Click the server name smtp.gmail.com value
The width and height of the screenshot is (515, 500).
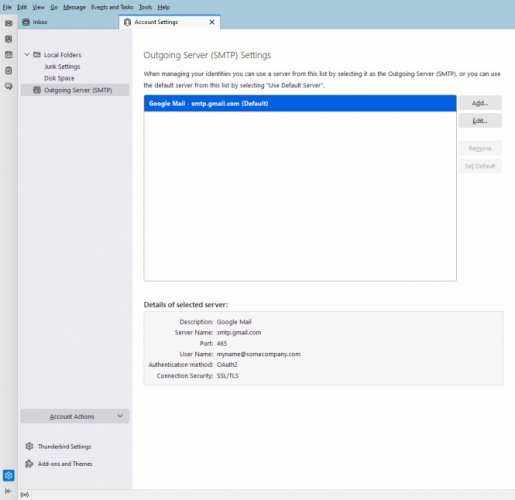point(239,332)
